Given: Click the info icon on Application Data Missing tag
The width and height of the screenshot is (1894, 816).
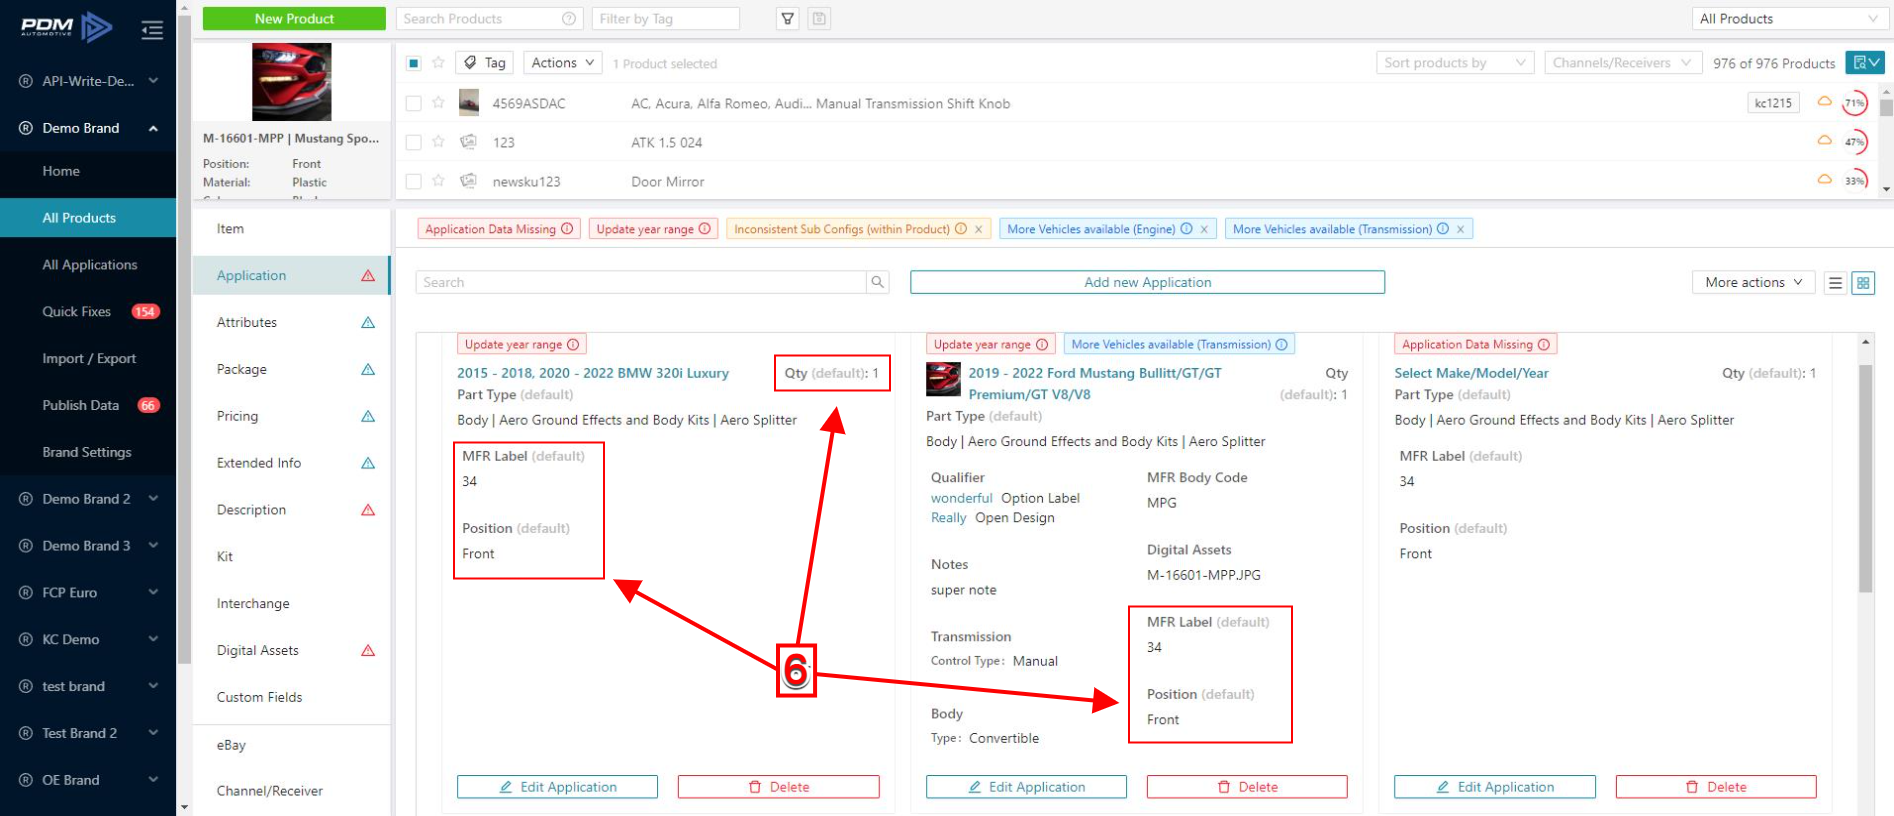Looking at the screenshot, I should point(567,229).
